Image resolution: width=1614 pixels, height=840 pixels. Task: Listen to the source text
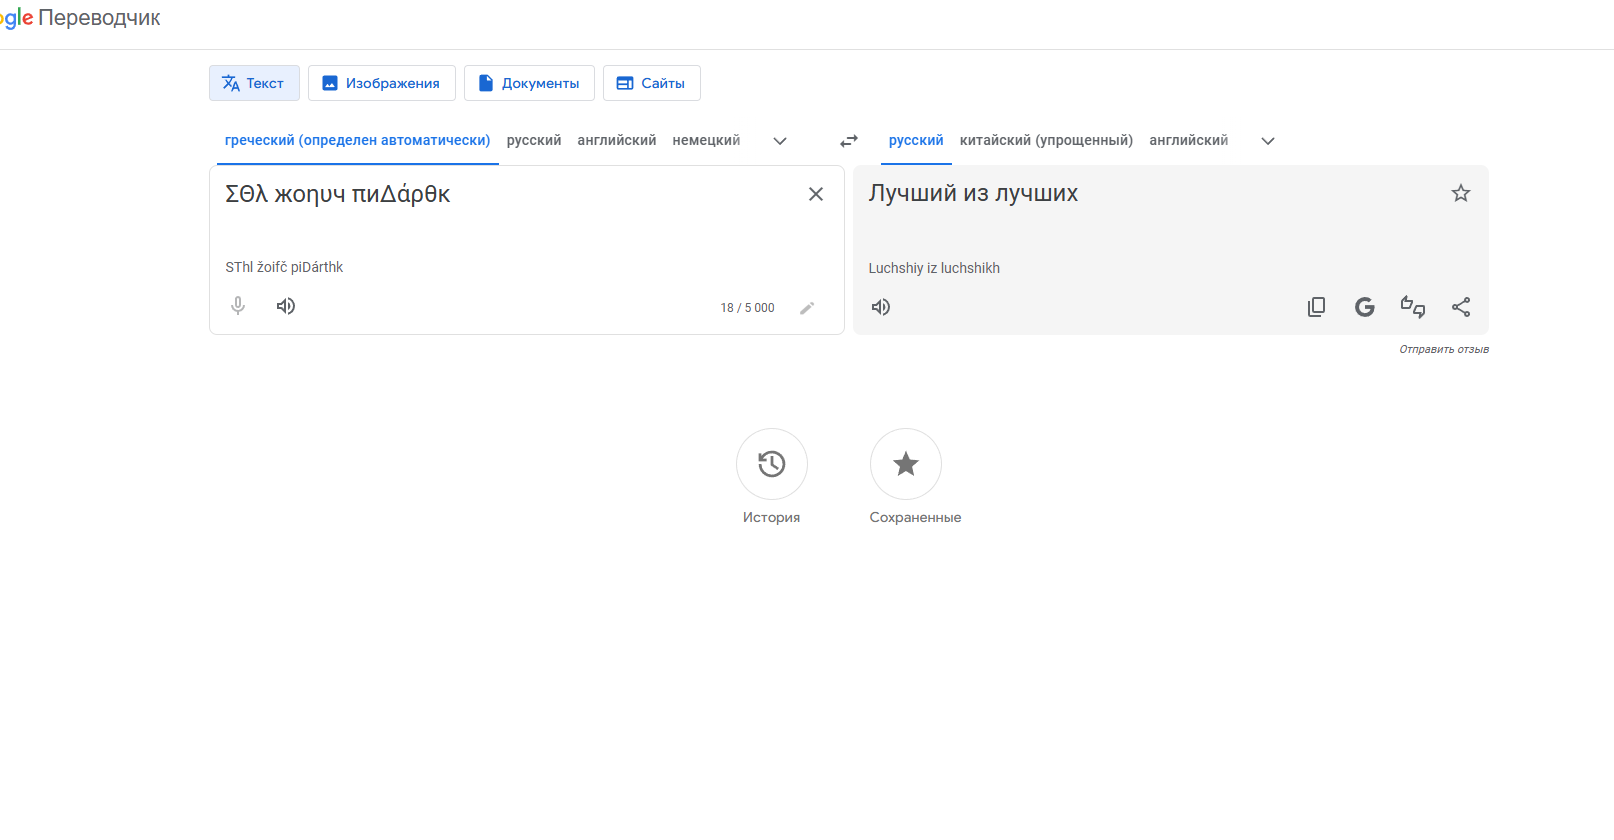[x=286, y=306]
